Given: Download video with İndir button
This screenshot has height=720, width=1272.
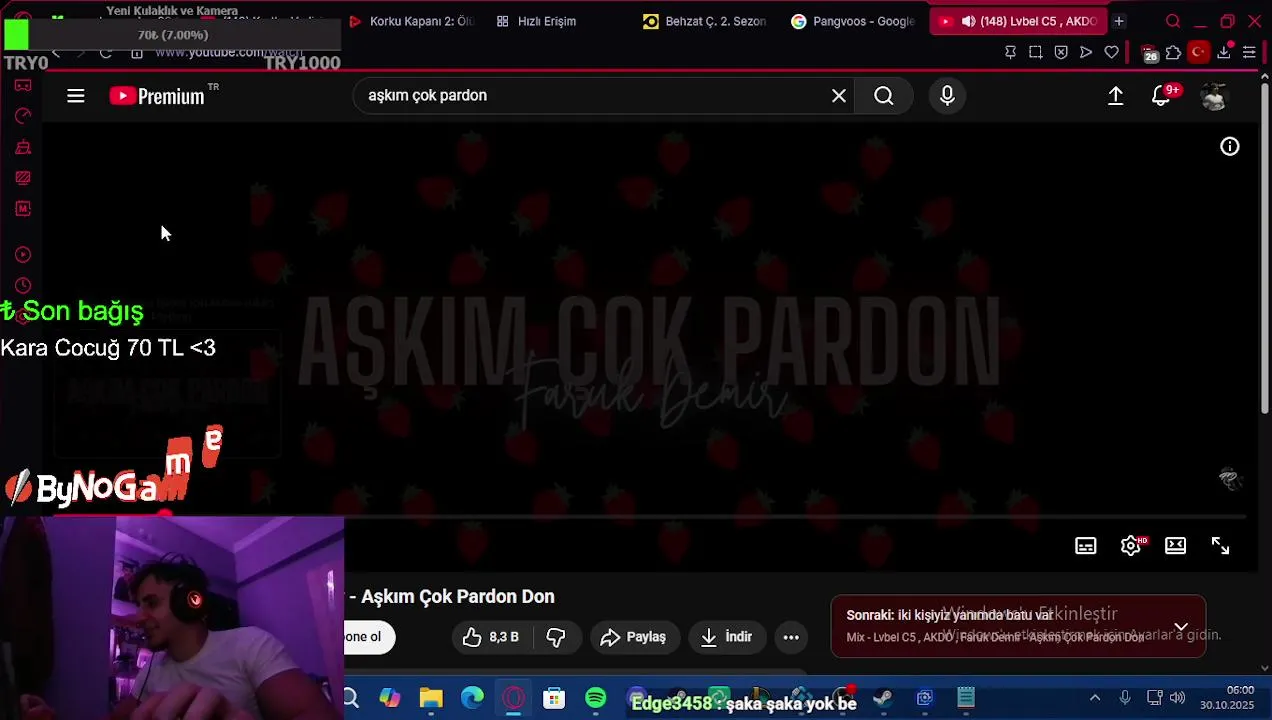Looking at the screenshot, I should coord(727,637).
